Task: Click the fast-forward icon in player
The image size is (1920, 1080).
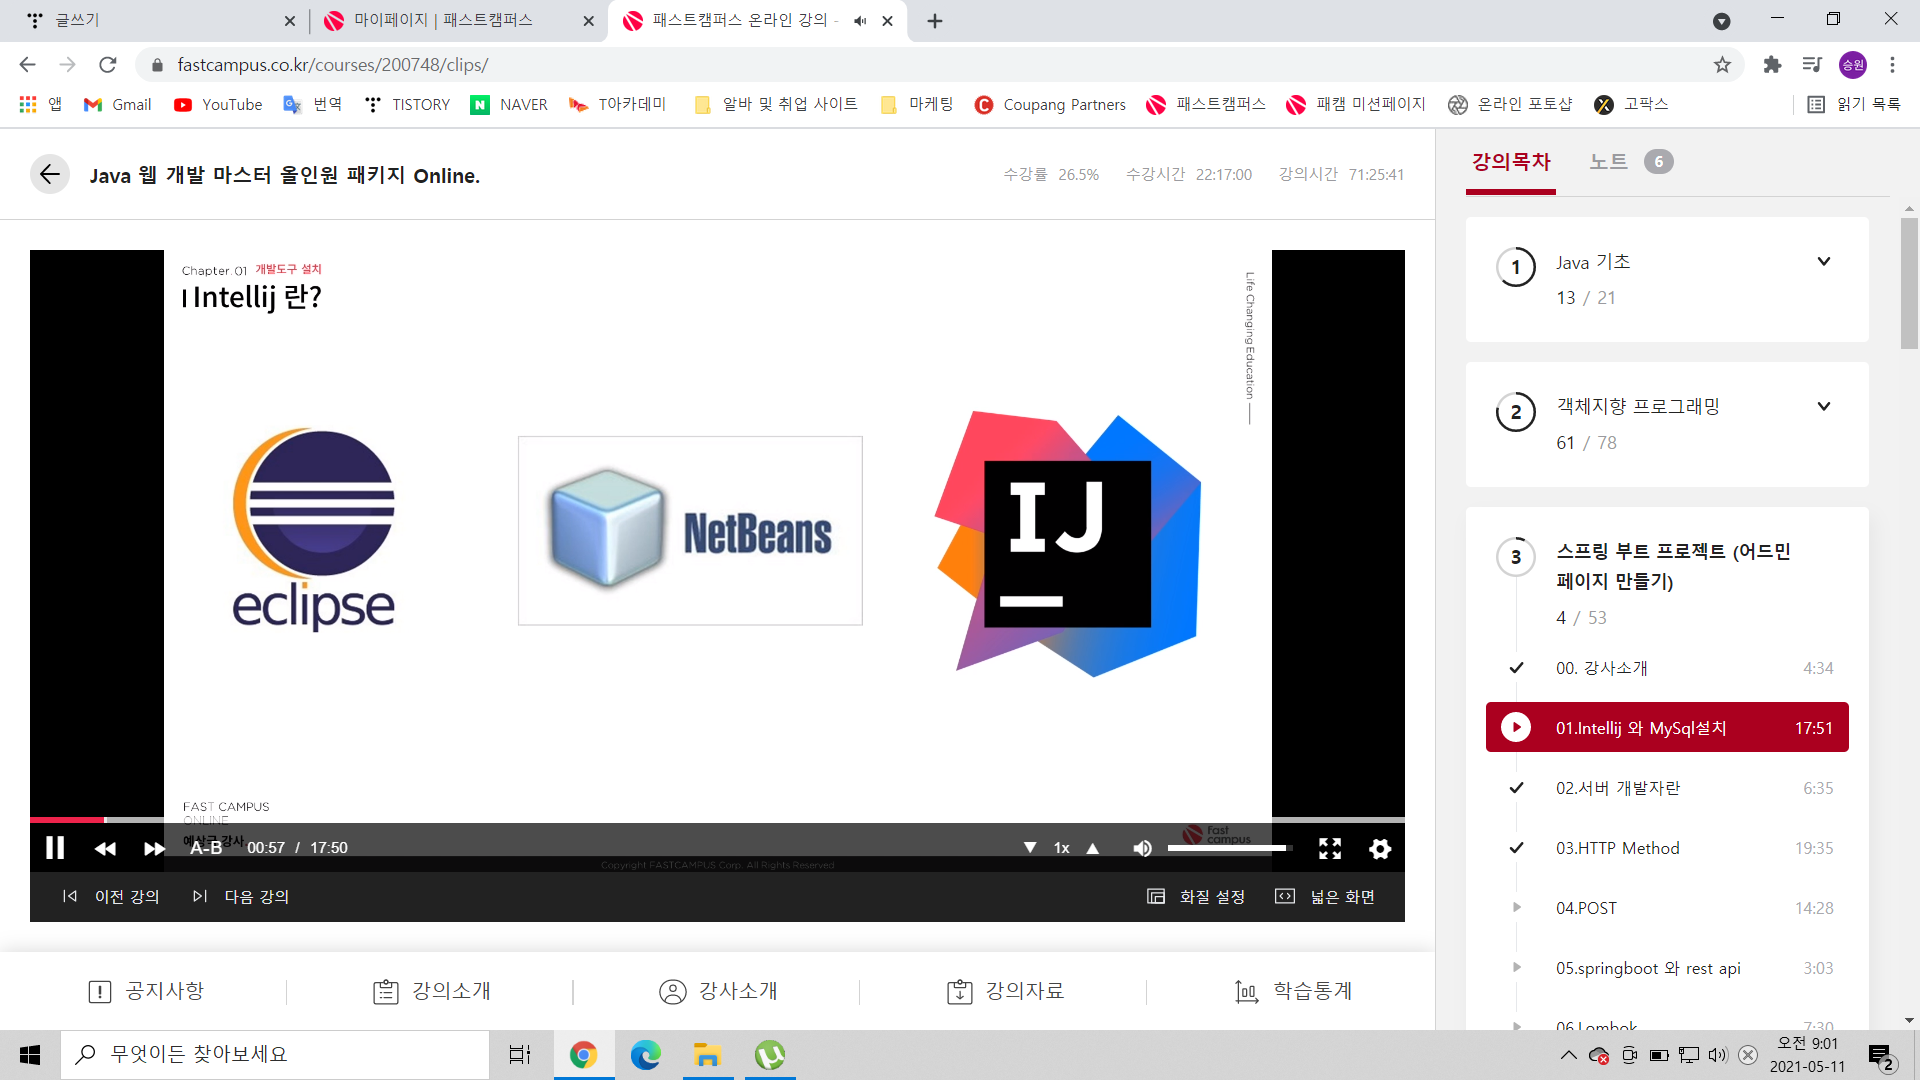Action: point(154,849)
